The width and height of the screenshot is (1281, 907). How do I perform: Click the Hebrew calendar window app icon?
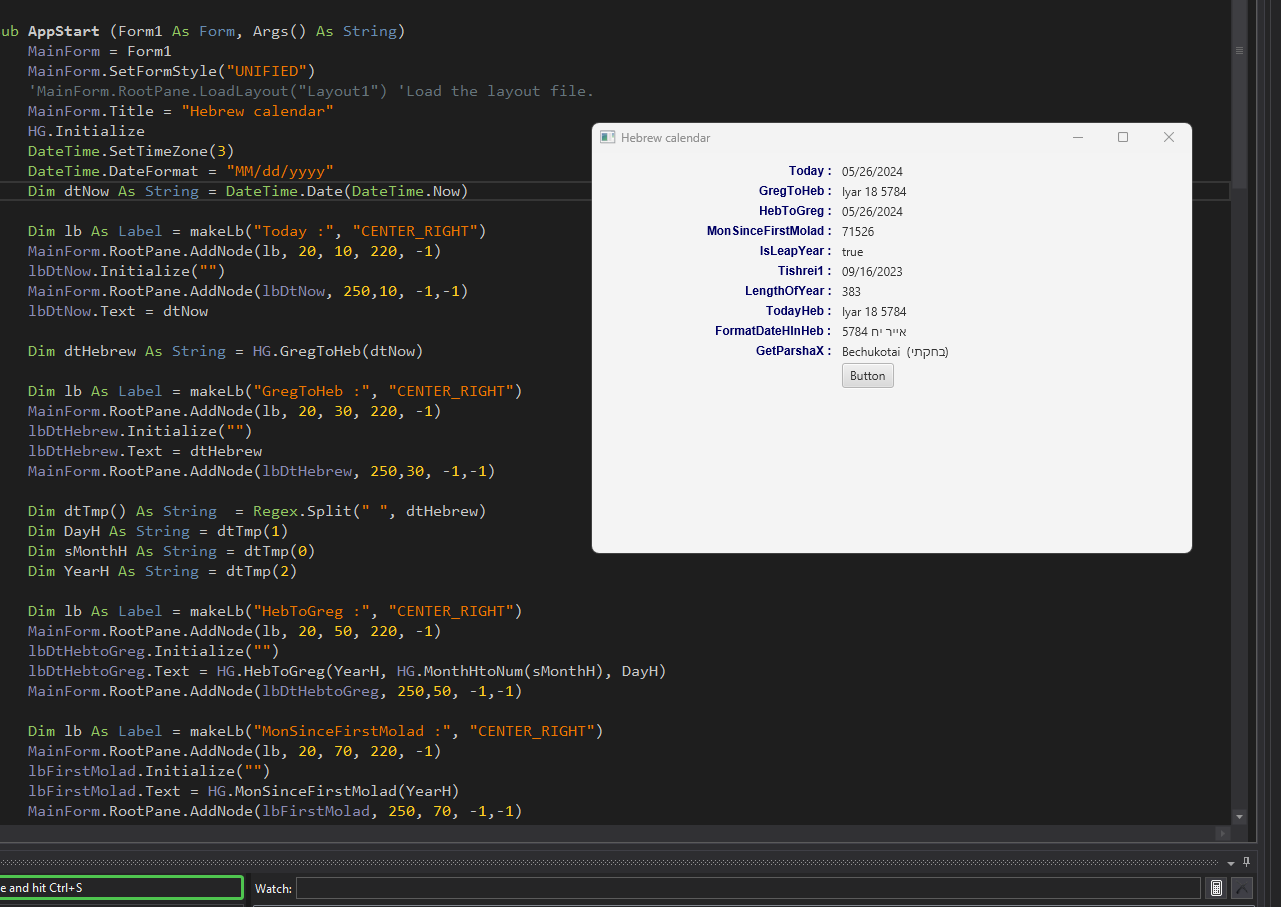tap(607, 137)
